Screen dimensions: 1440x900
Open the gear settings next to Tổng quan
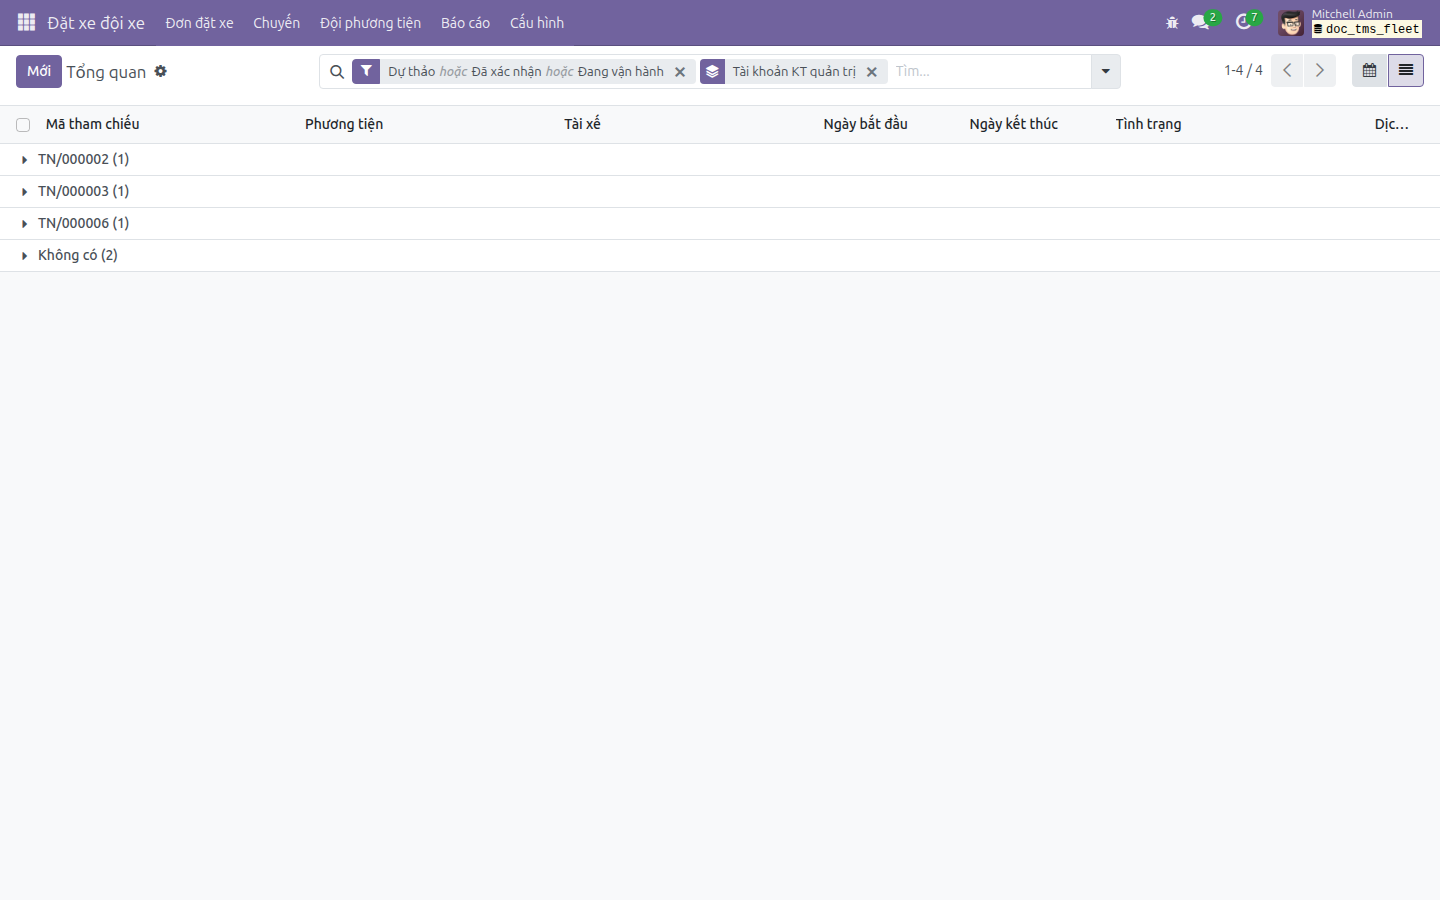tap(160, 71)
